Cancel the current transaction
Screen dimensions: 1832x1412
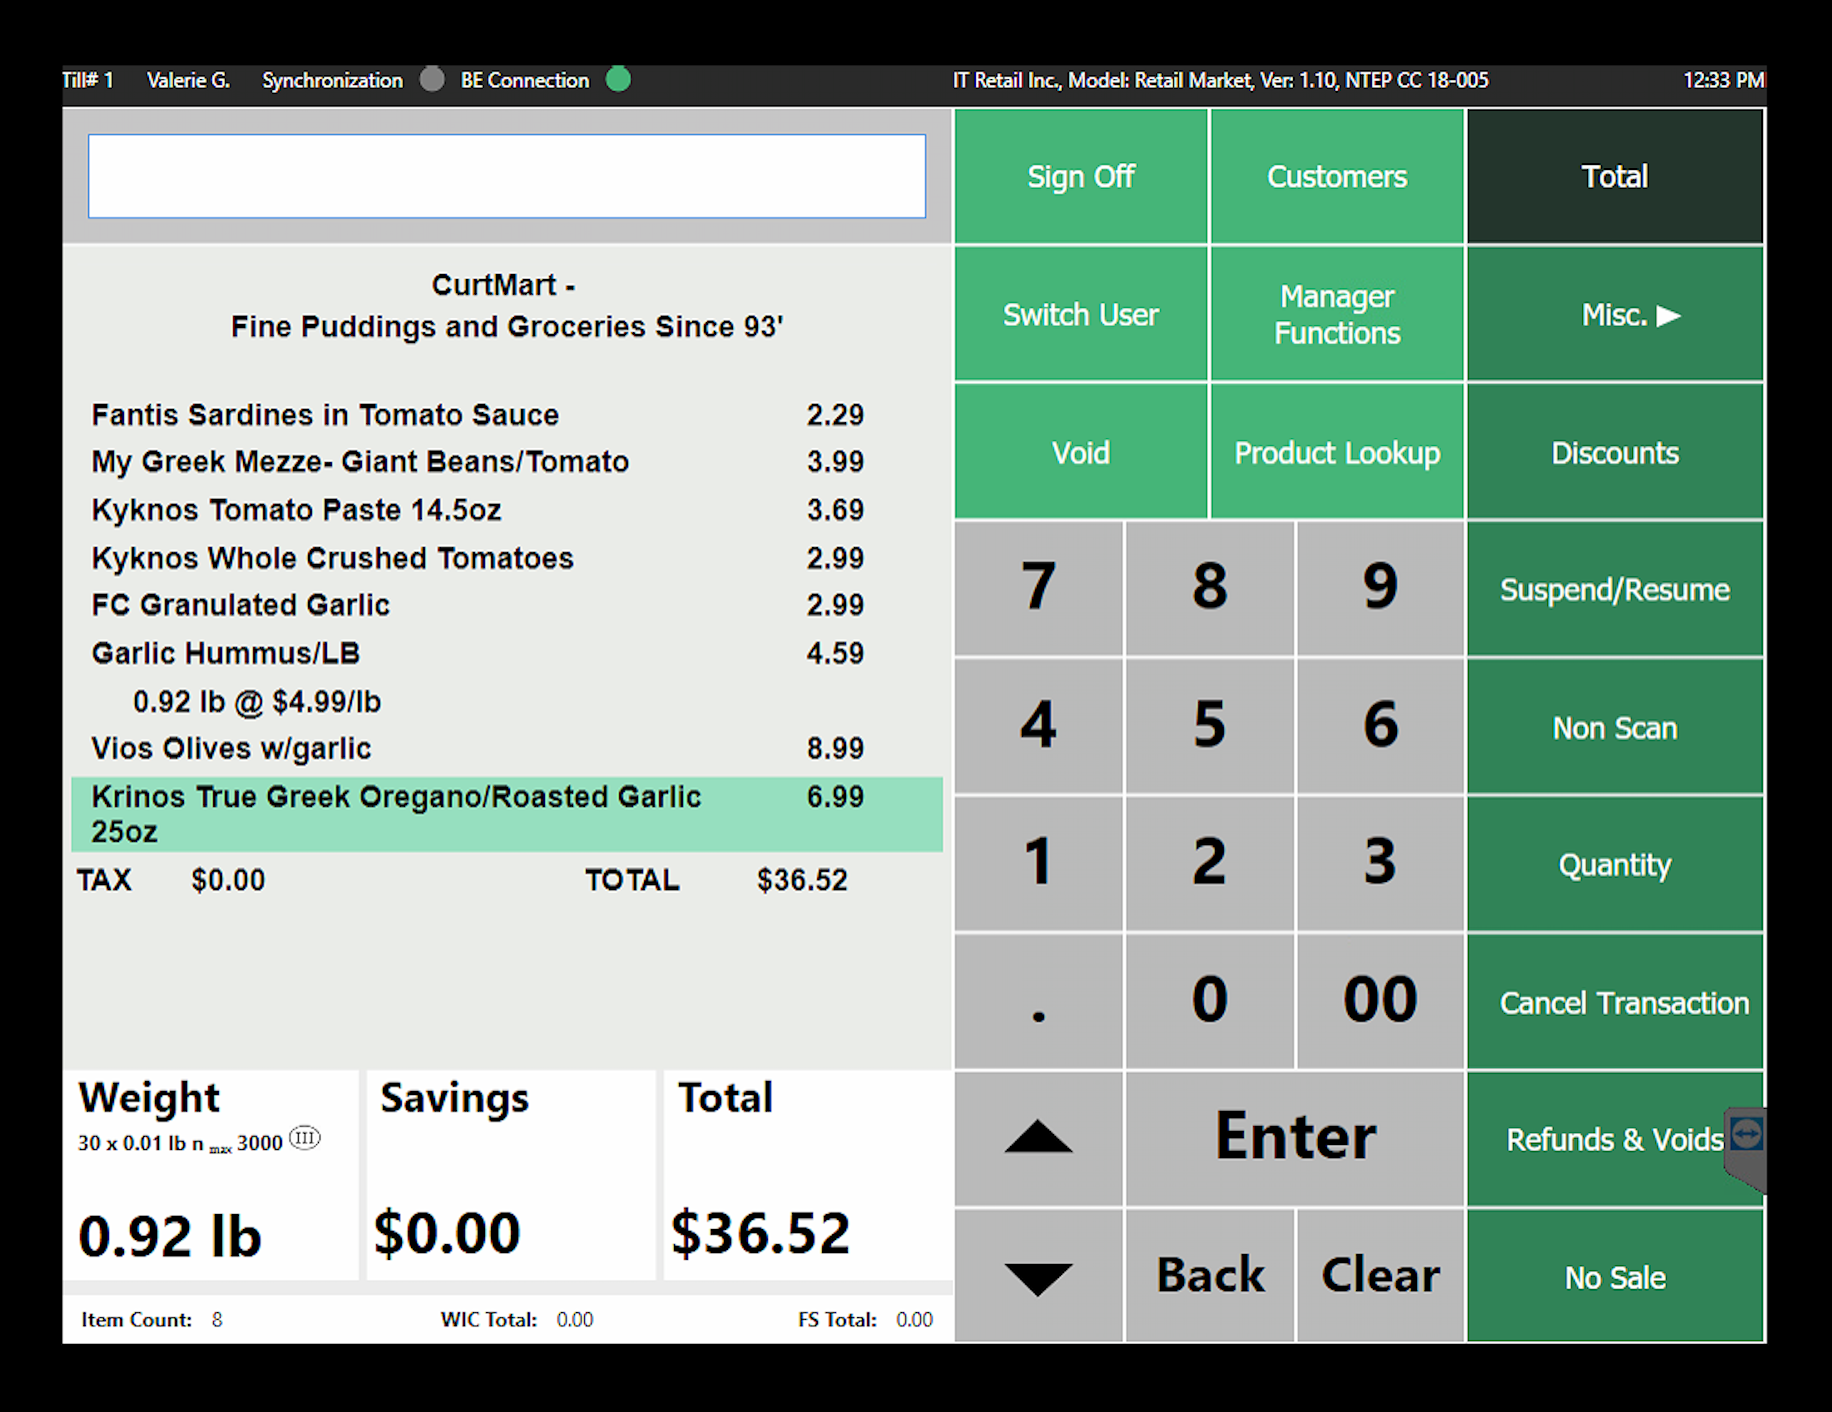tap(1615, 1002)
